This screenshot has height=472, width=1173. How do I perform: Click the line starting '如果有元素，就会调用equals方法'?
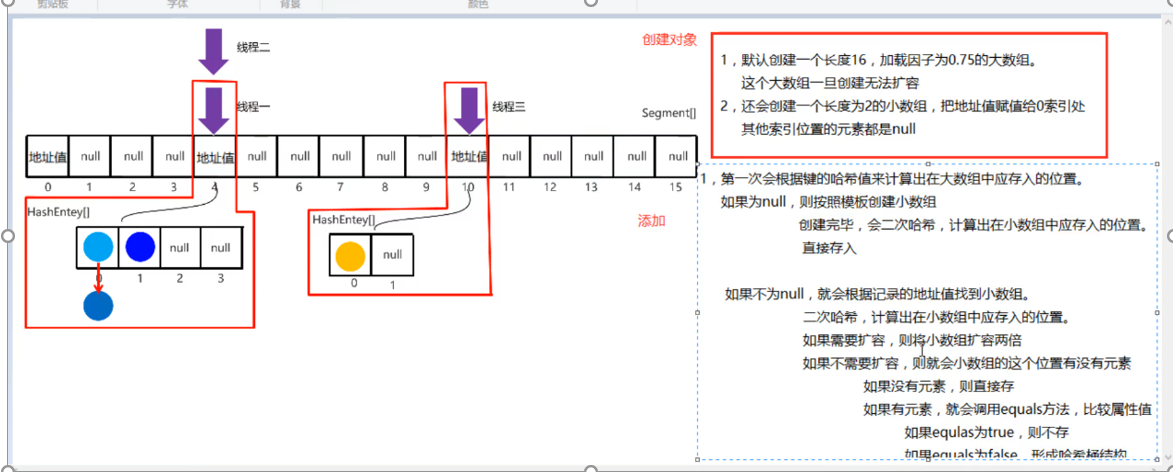tap(1007, 409)
